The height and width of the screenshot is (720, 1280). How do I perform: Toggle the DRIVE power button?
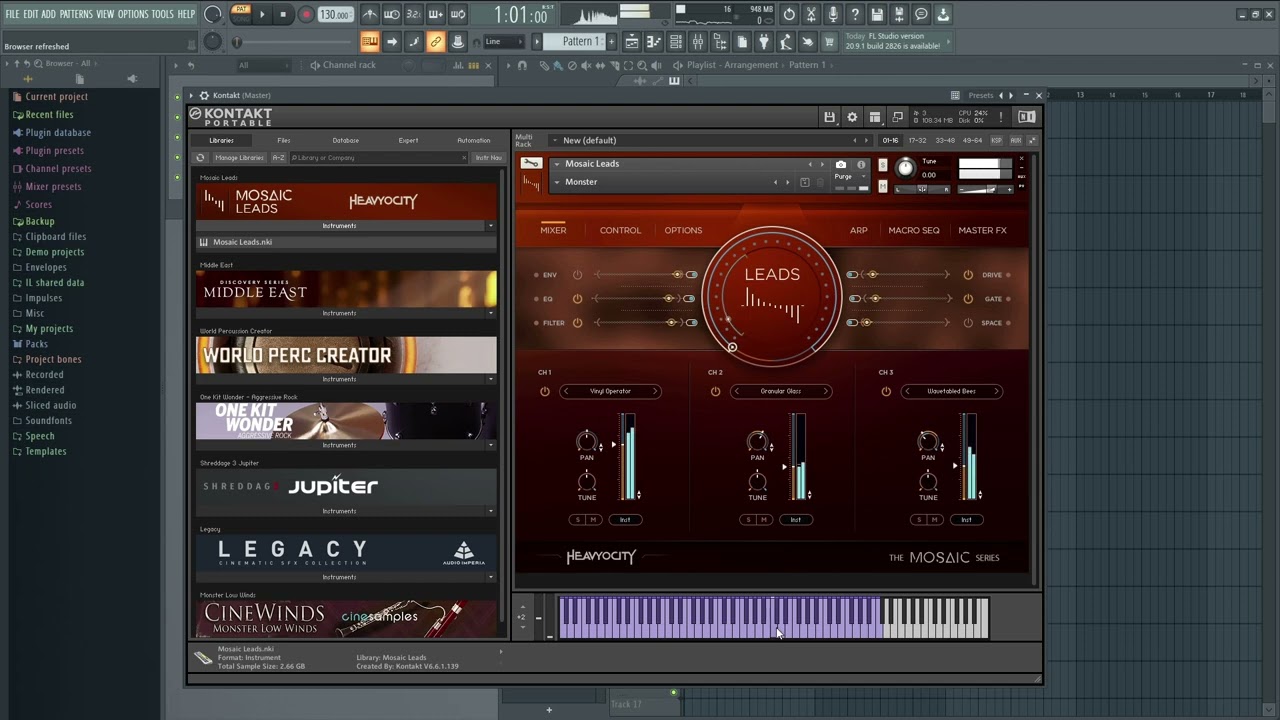pyautogui.click(x=968, y=275)
